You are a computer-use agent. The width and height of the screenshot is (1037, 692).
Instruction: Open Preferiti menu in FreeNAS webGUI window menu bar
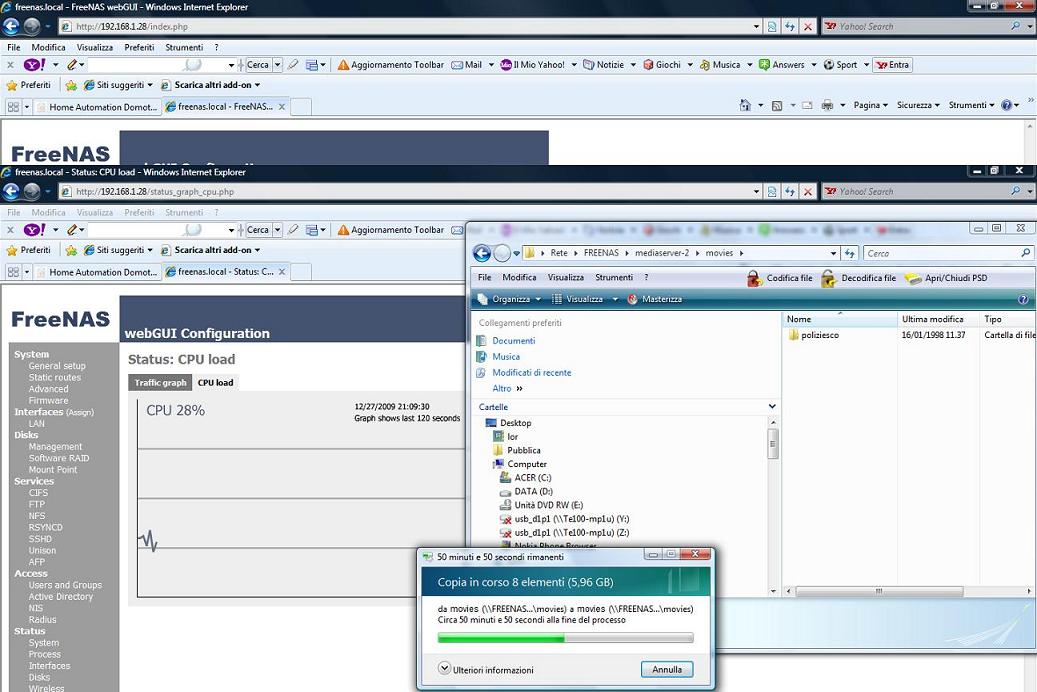point(139,48)
